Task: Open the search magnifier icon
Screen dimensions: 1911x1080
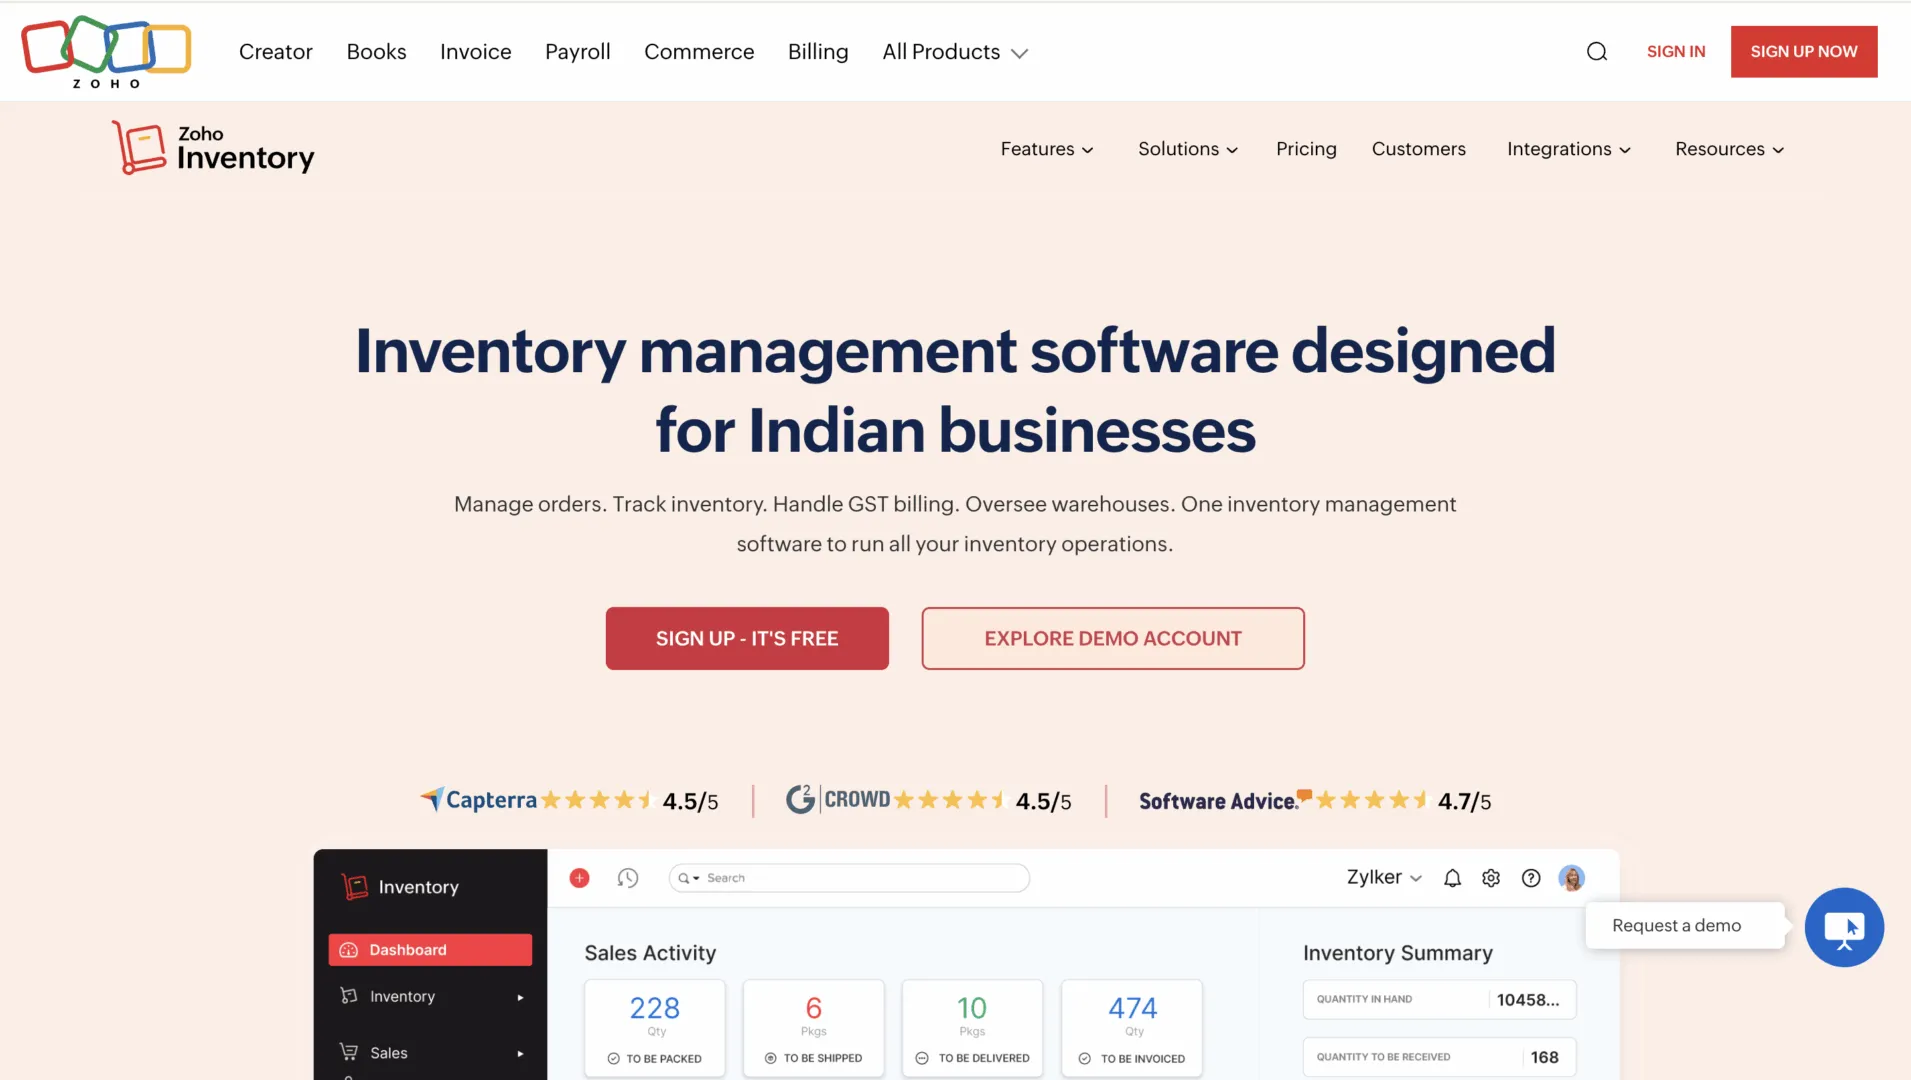Action: point(1597,52)
